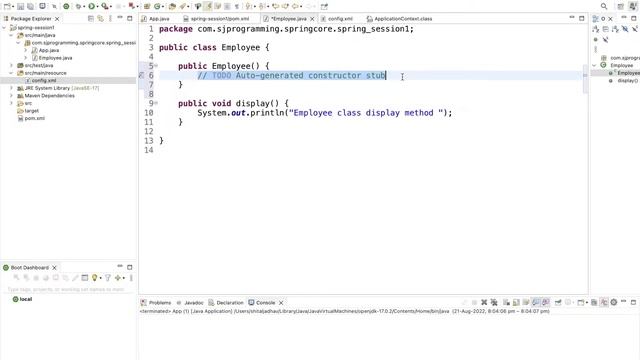
Task: Open Boot Dashboard view menu (three dots)
Action: point(131,278)
